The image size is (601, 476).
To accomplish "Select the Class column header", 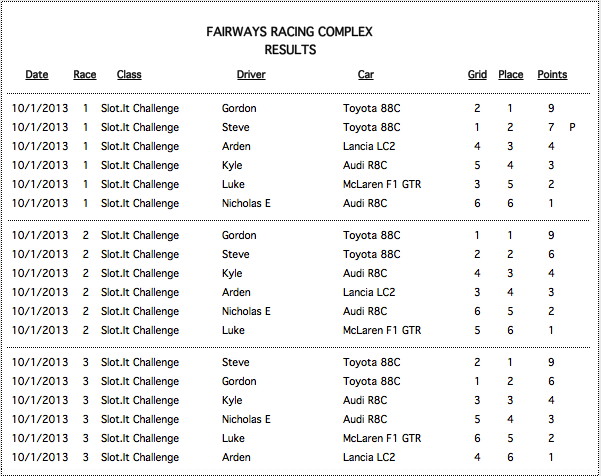I will (x=129, y=74).
